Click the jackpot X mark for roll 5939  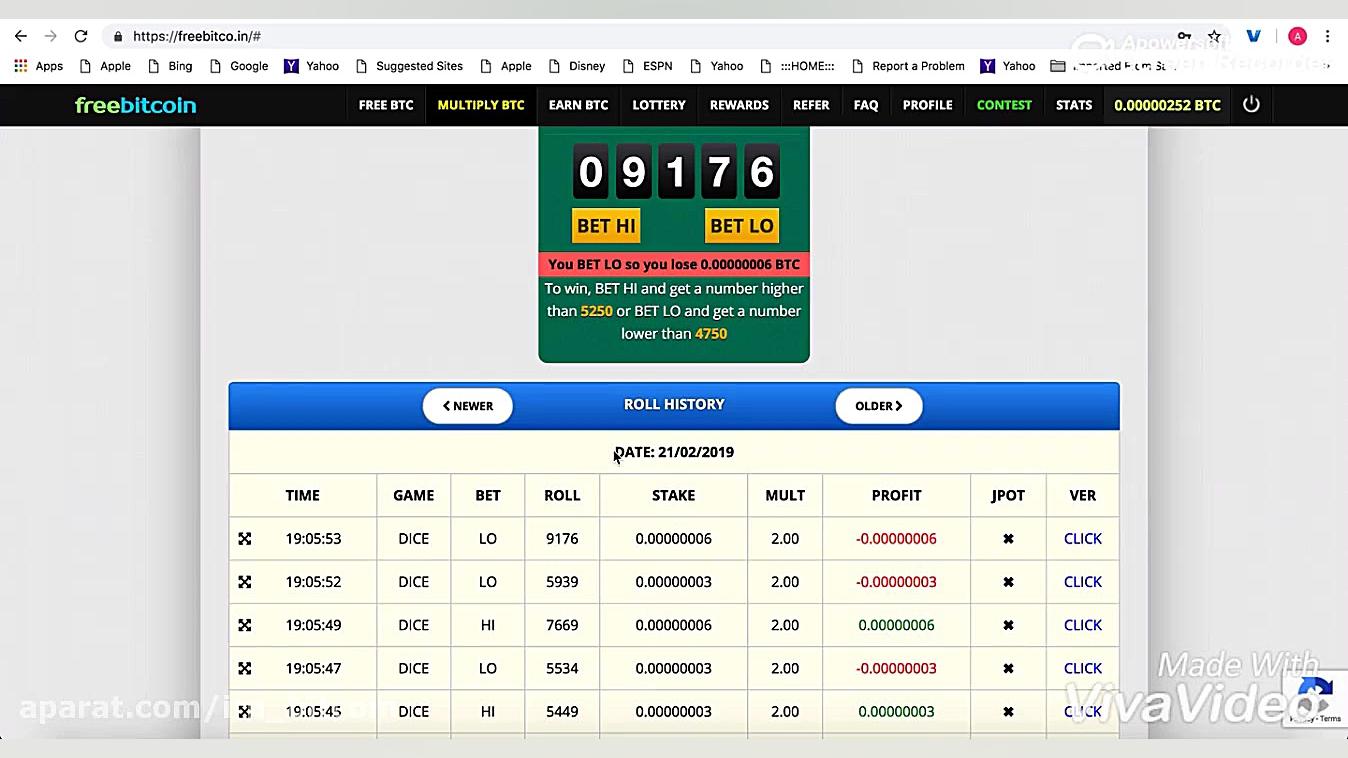(1008, 582)
